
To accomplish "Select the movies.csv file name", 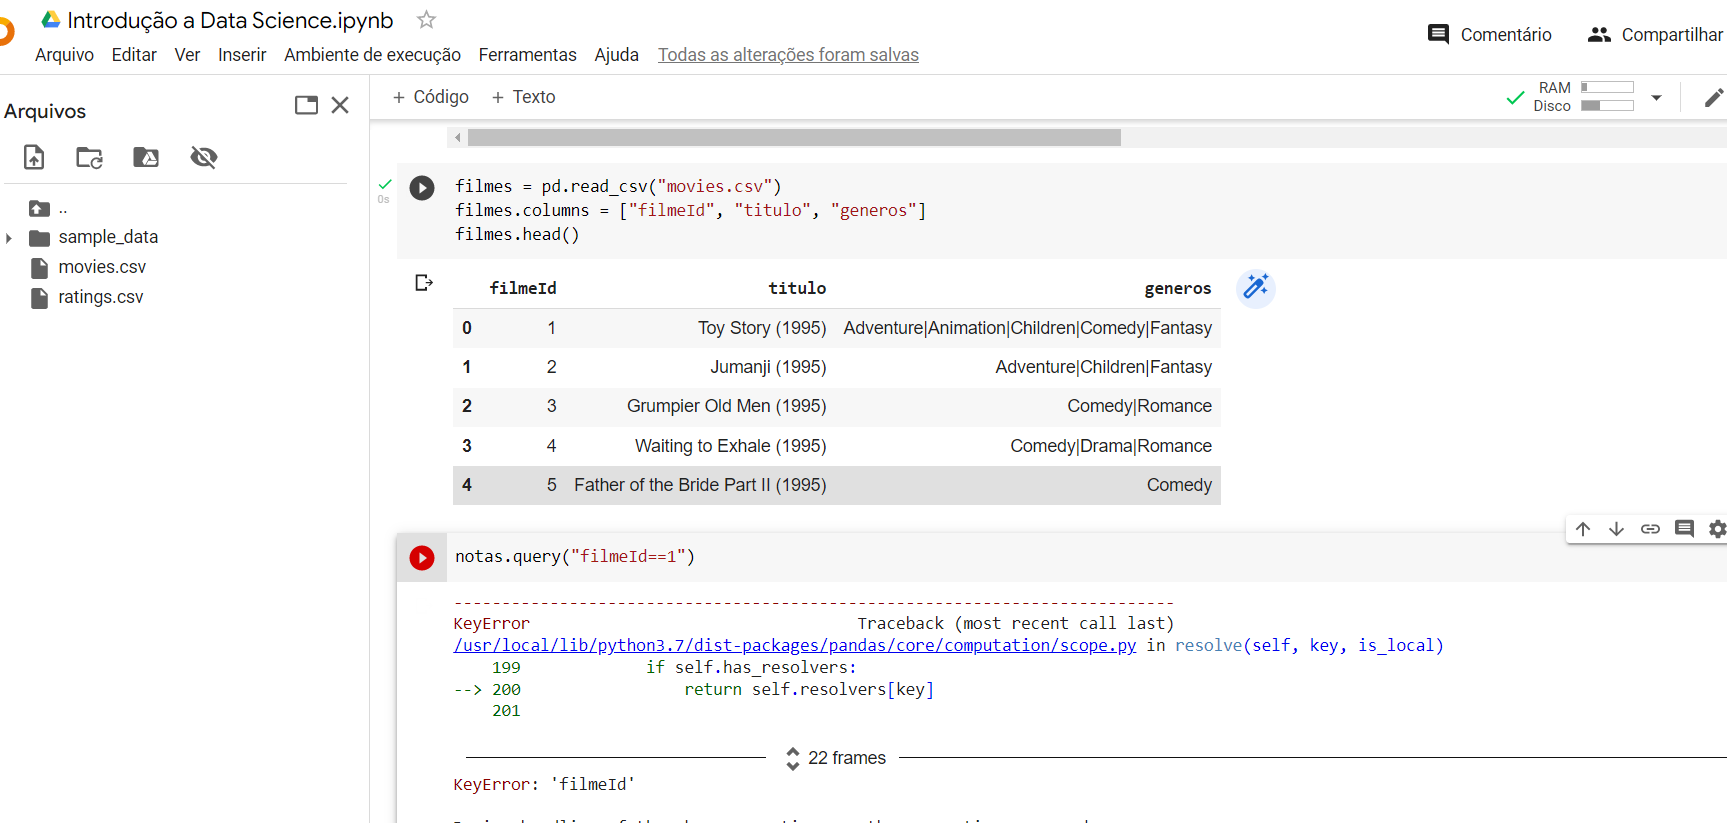I will (x=102, y=268).
